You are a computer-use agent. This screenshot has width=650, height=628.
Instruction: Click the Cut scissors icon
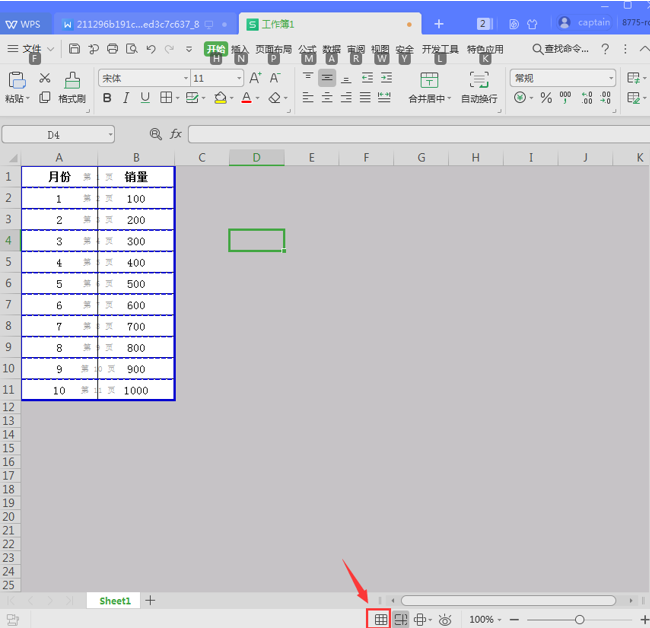pos(45,78)
